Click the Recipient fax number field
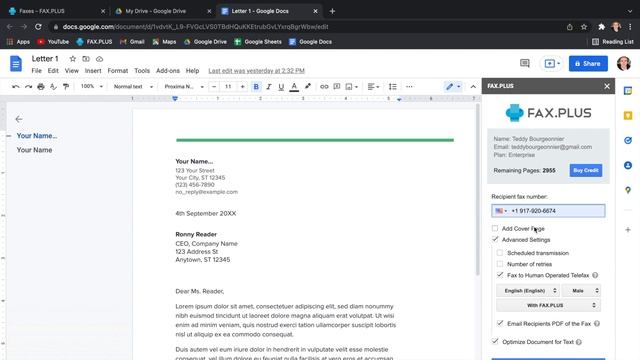The width and height of the screenshot is (640, 360). point(548,211)
